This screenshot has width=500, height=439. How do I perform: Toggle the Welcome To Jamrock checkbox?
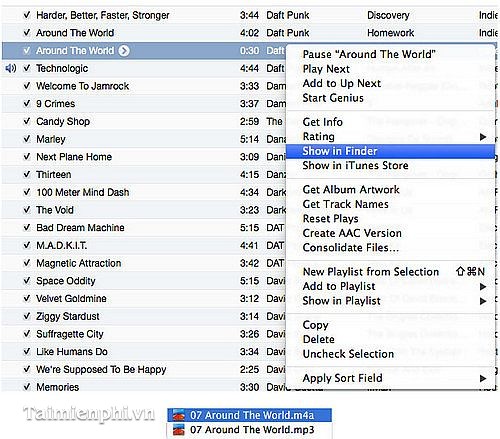pyautogui.click(x=27, y=86)
